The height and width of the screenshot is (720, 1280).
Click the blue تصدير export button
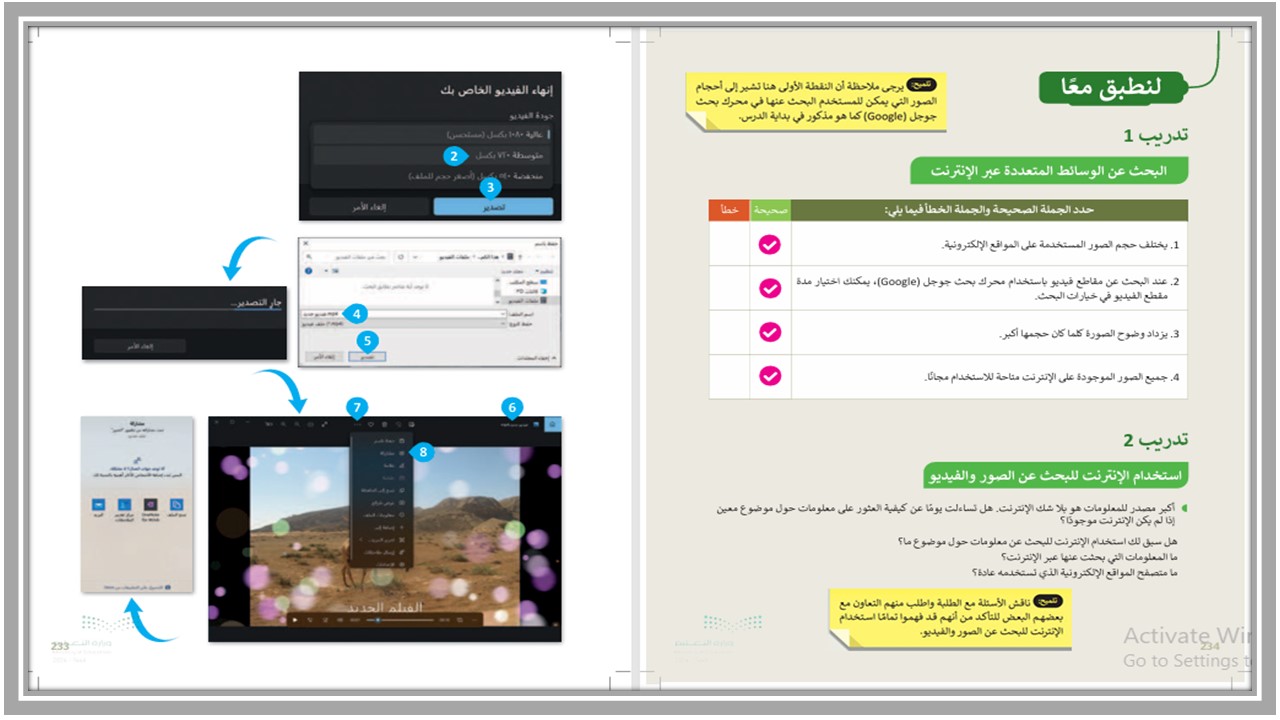pos(492,206)
